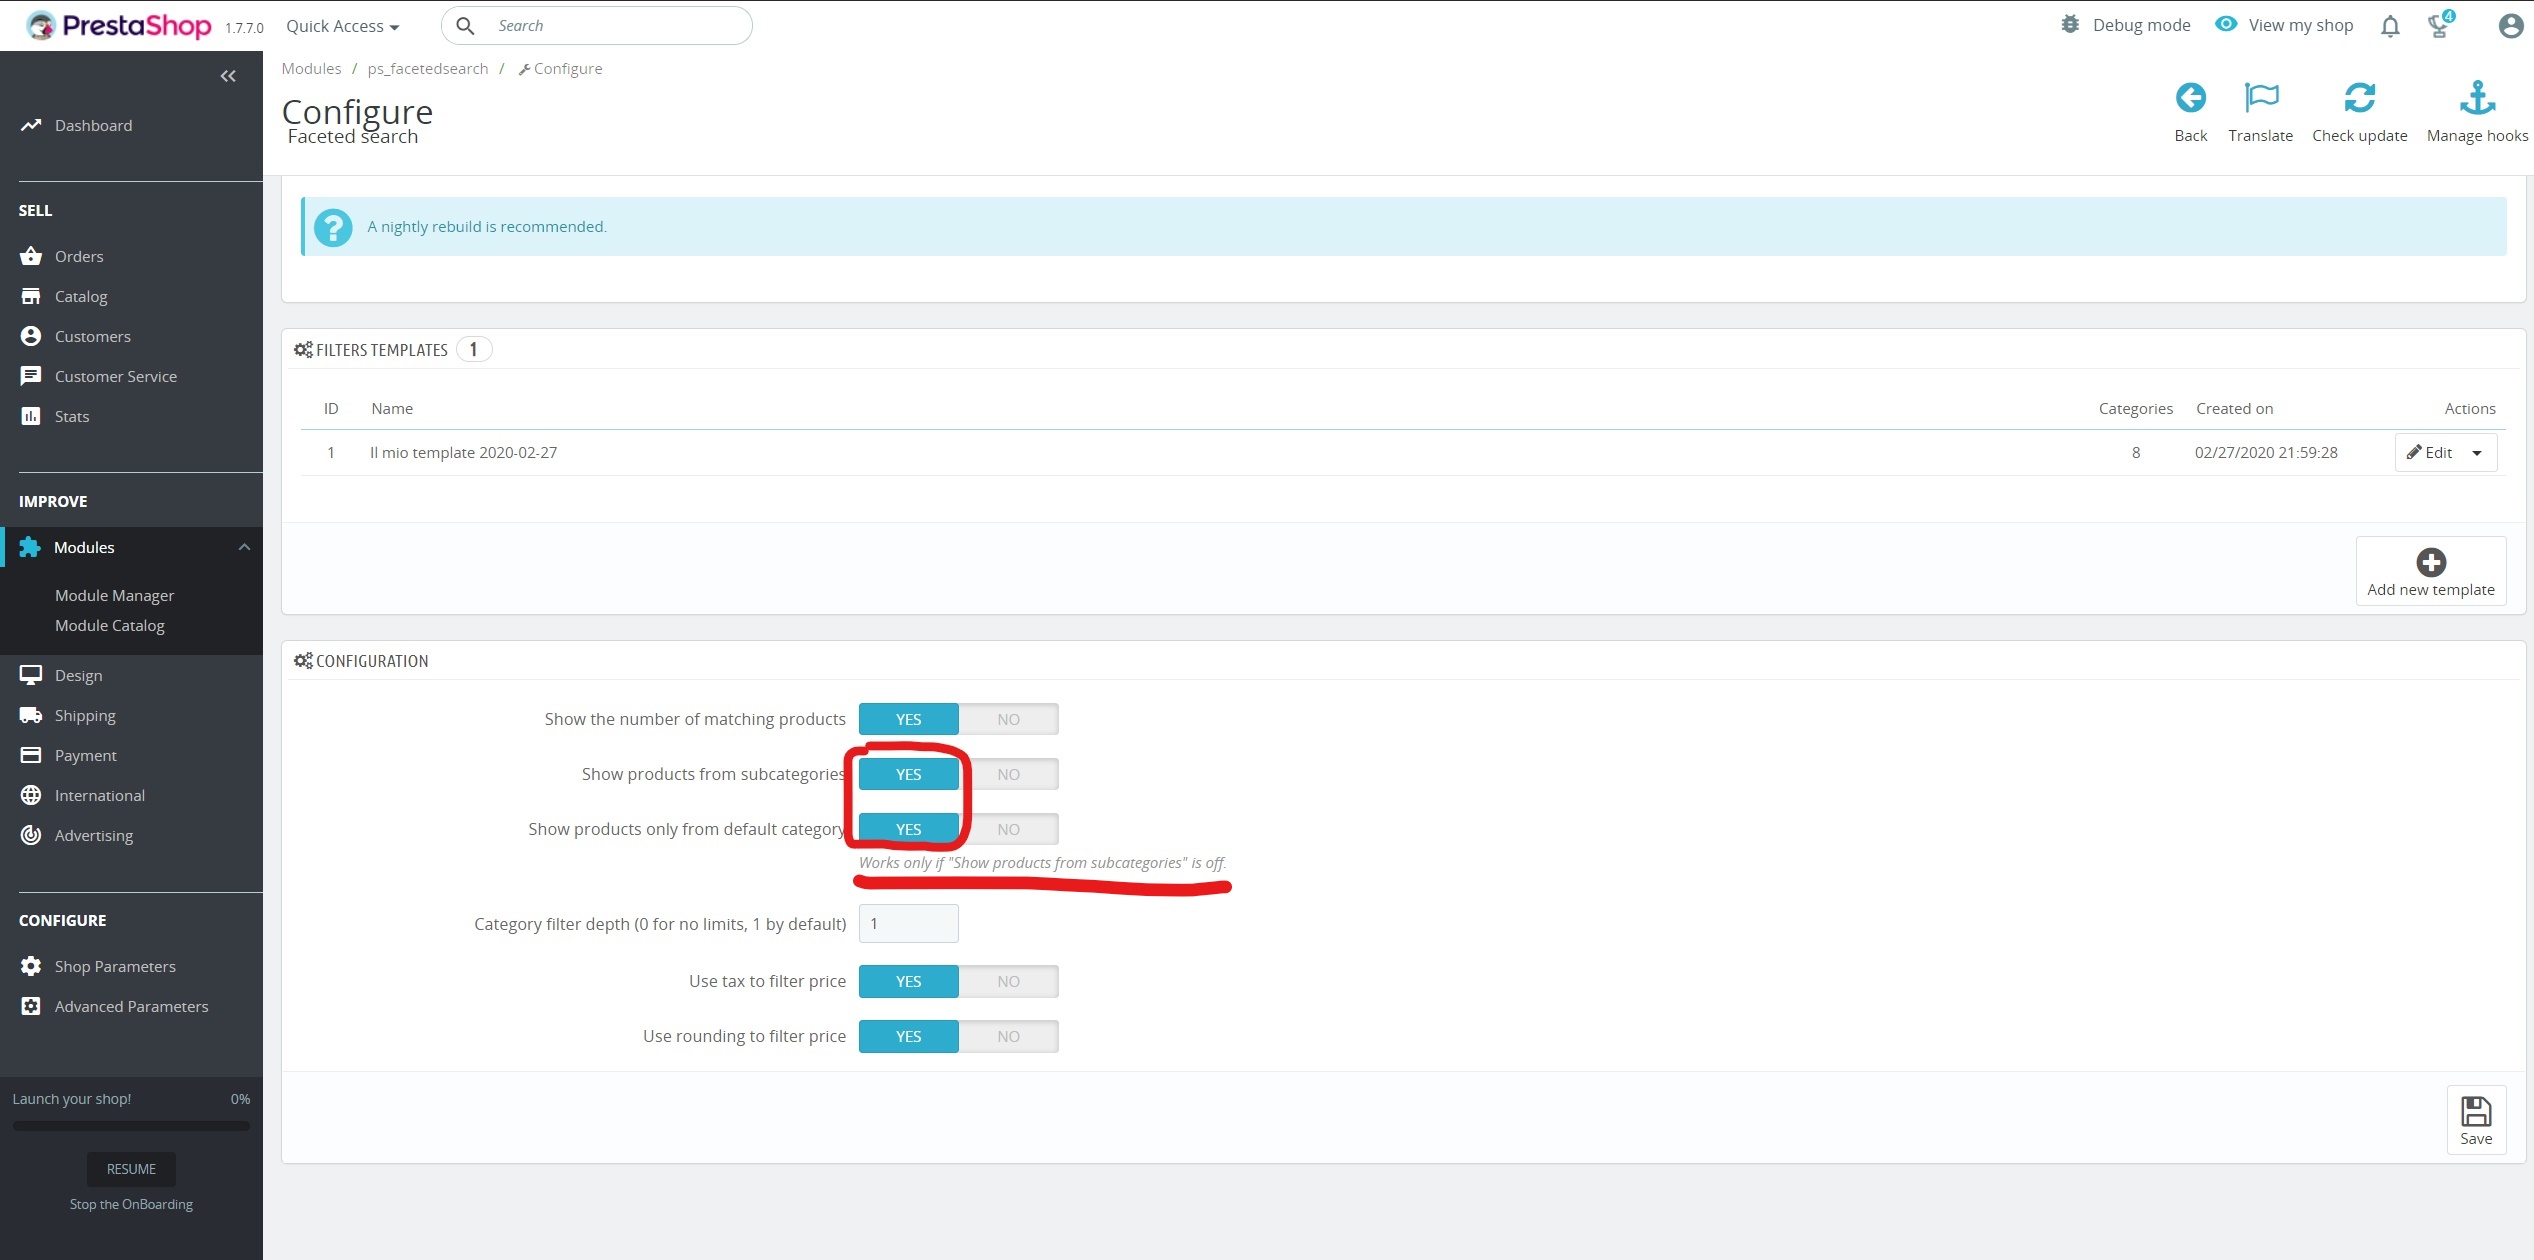Click the notifications bell icon
The image size is (2534, 1260).
coord(2390,27)
